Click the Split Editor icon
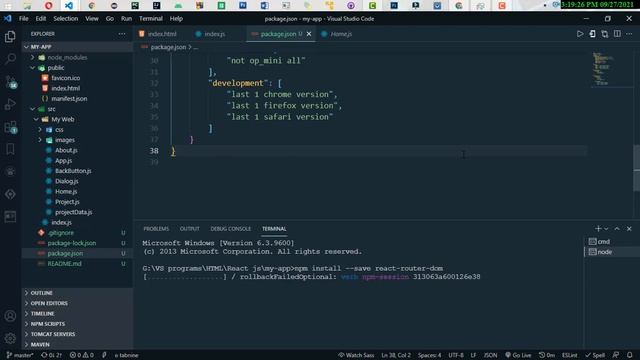Image resolution: width=640 pixels, height=360 pixels. tap(617, 34)
